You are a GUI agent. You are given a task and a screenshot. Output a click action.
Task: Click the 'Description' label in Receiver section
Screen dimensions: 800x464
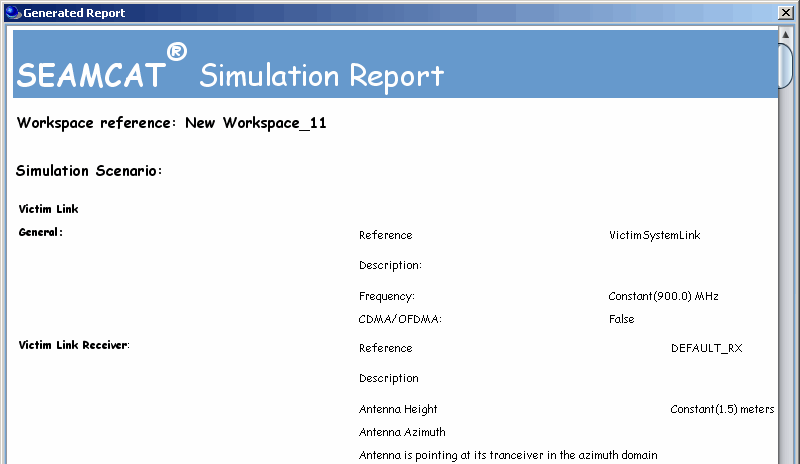389,378
